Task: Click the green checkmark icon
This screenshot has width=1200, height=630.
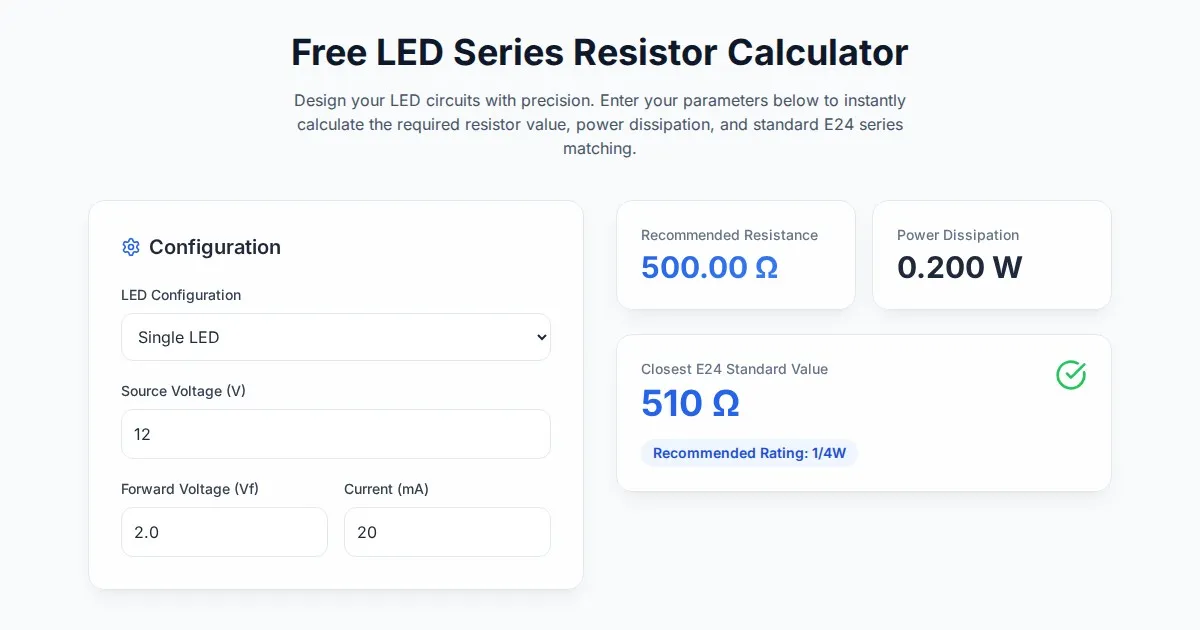Action: point(1071,375)
